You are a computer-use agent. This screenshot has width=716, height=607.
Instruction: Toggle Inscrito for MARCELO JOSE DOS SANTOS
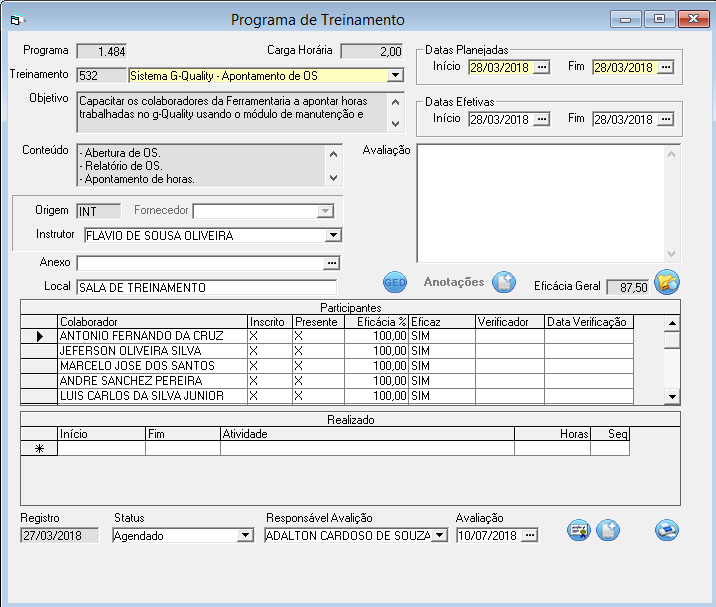tap(269, 366)
